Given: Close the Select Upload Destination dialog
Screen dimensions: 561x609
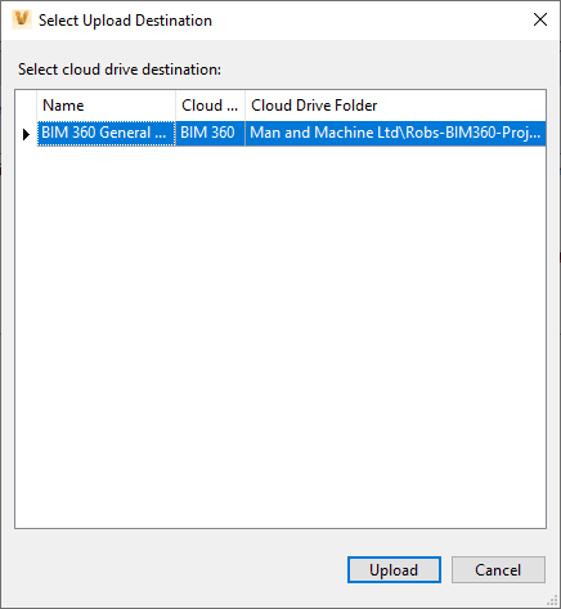Looking at the screenshot, I should (540, 19).
